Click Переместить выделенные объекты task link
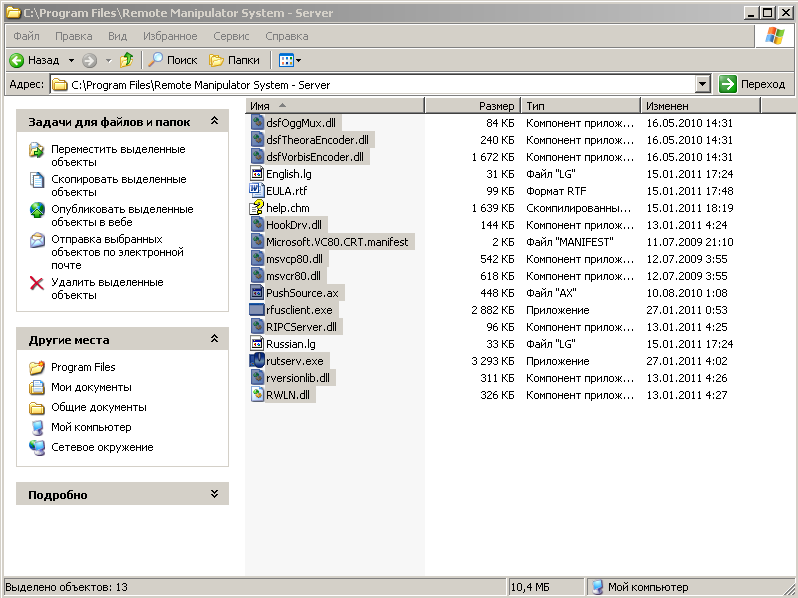The height and width of the screenshot is (598, 798). click(x=118, y=156)
